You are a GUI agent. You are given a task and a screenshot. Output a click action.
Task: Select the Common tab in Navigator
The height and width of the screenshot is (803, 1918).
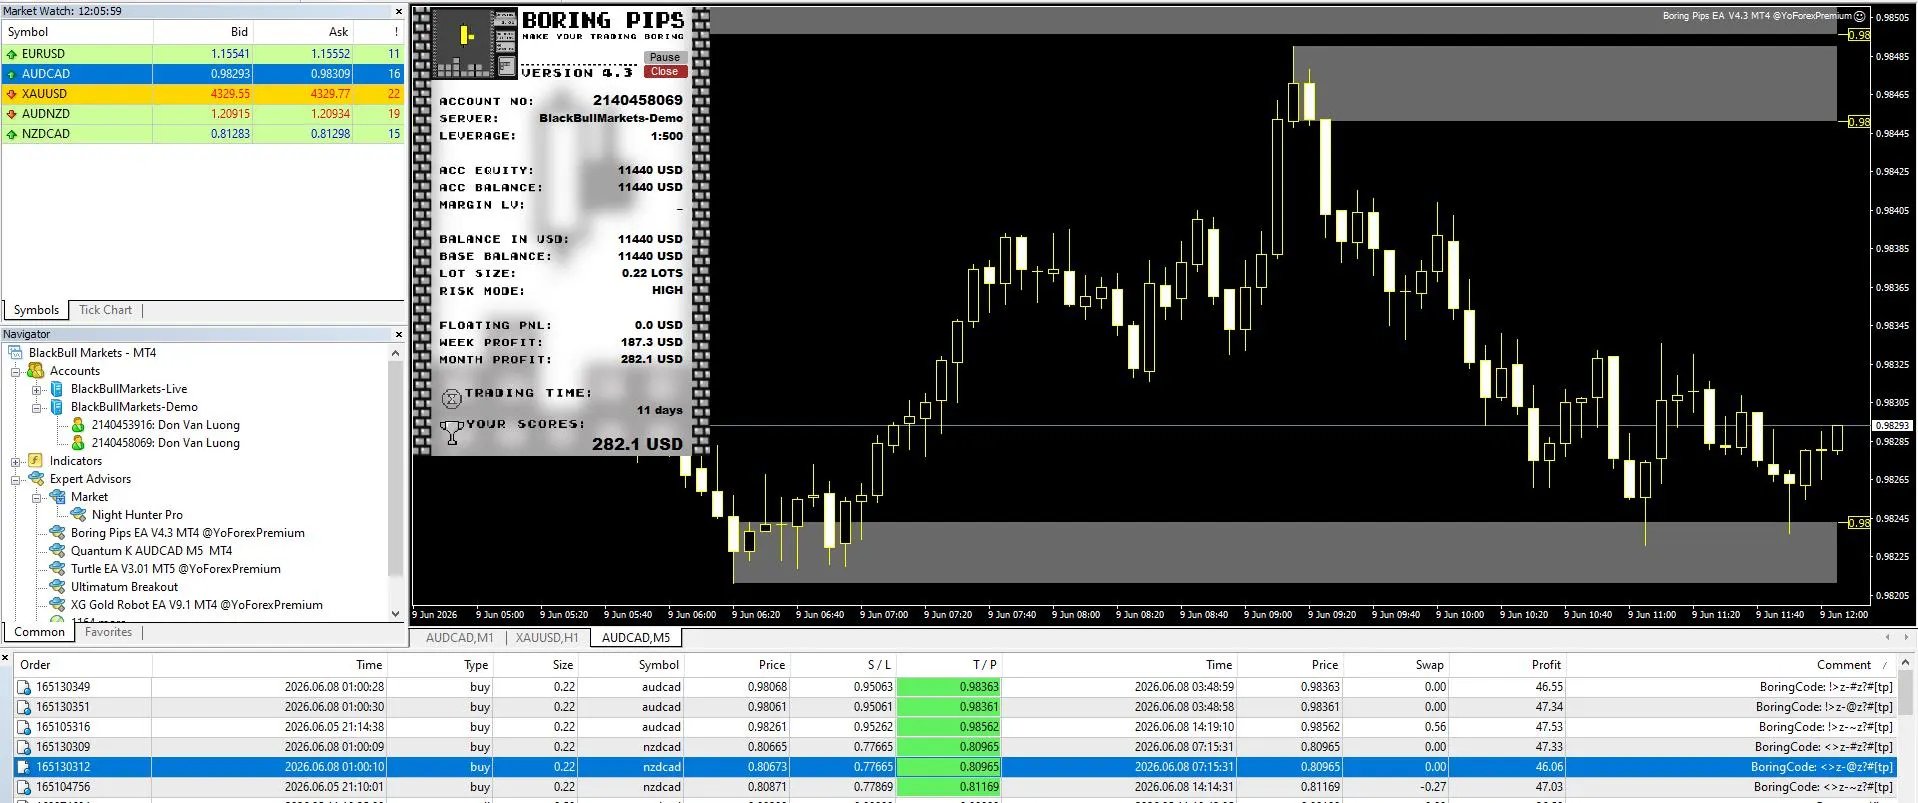click(40, 632)
